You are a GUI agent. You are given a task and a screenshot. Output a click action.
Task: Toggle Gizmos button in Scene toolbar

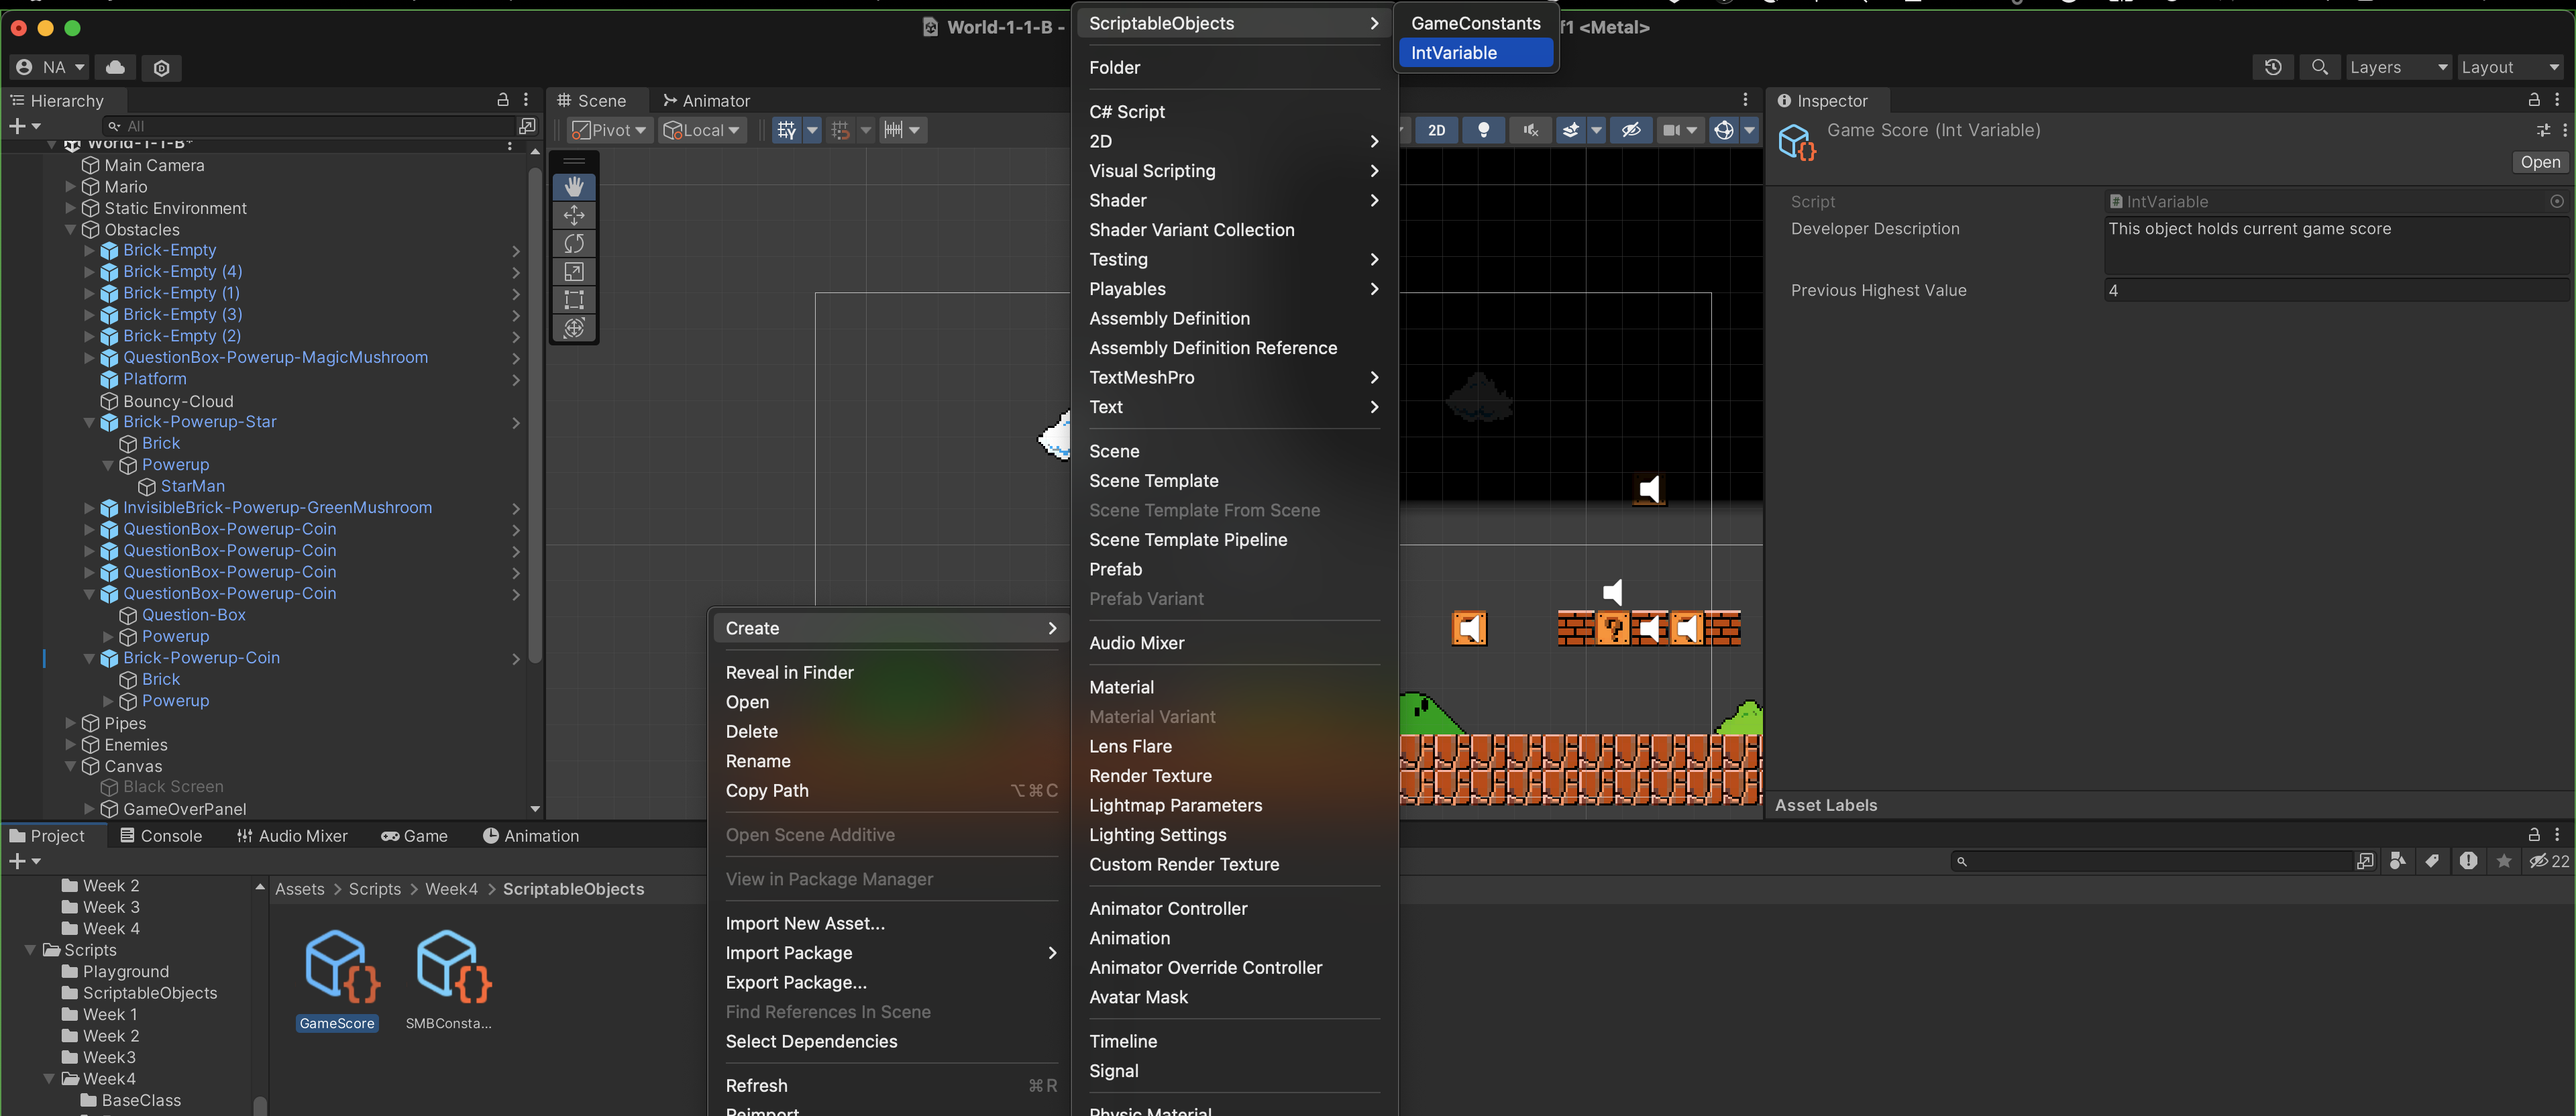pyautogui.click(x=1723, y=130)
